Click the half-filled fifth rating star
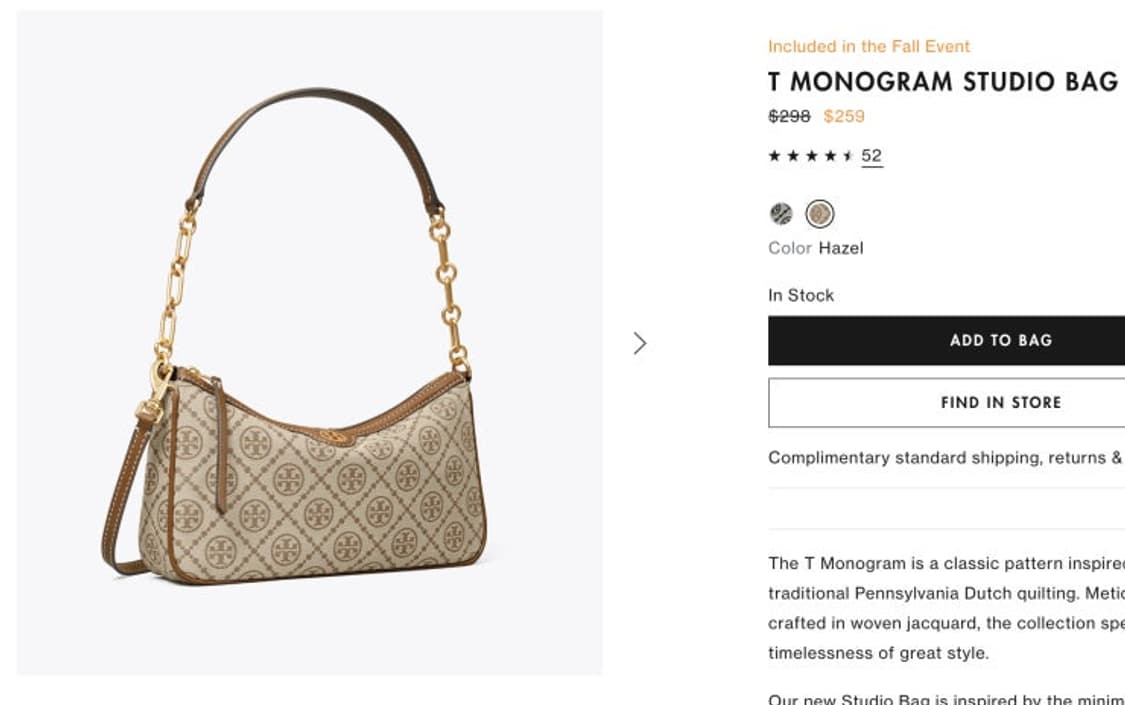1125x705 pixels. point(848,156)
